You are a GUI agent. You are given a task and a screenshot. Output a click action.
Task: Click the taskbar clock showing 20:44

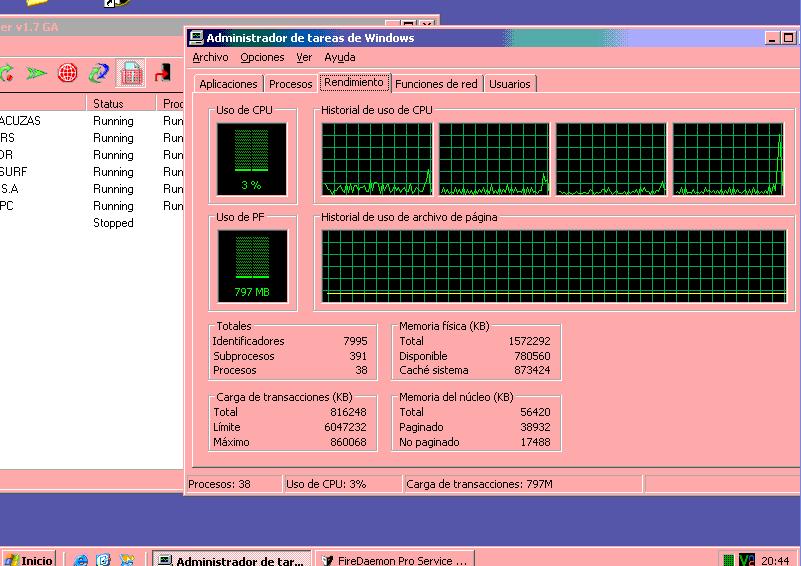click(x=775, y=560)
